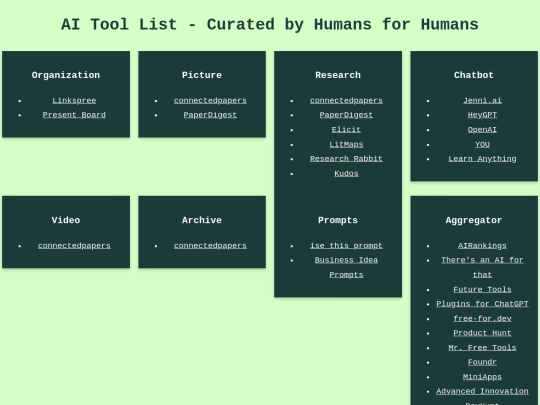Open the HeyGPT link
The height and width of the screenshot is (405, 540).
pos(482,115)
